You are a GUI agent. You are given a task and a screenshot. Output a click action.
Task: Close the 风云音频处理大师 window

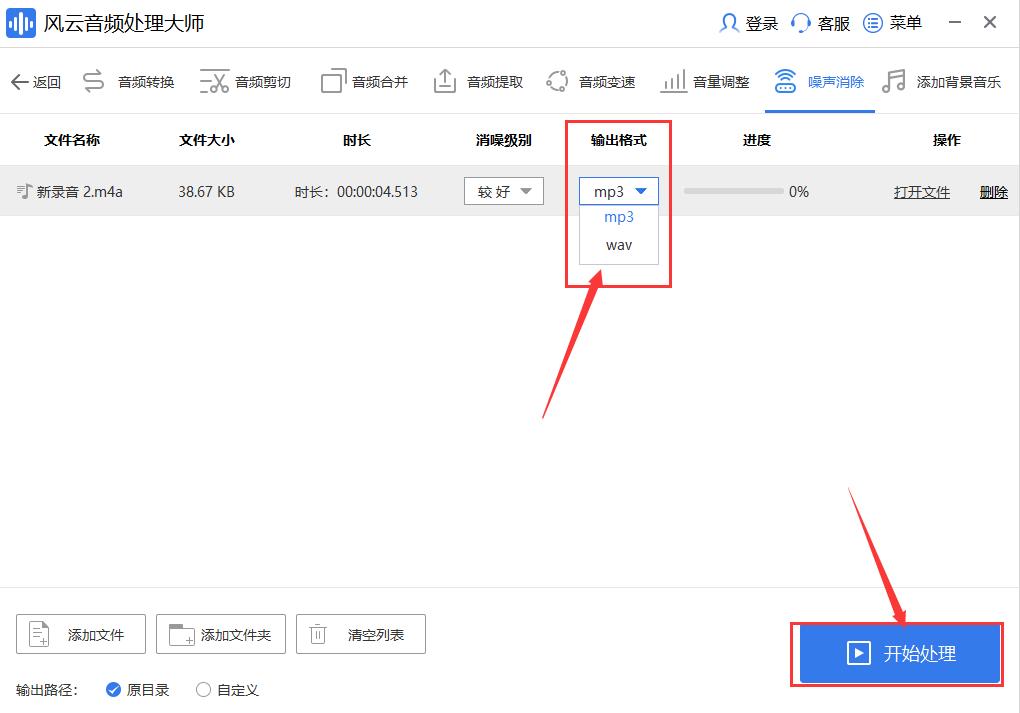pyautogui.click(x=990, y=22)
